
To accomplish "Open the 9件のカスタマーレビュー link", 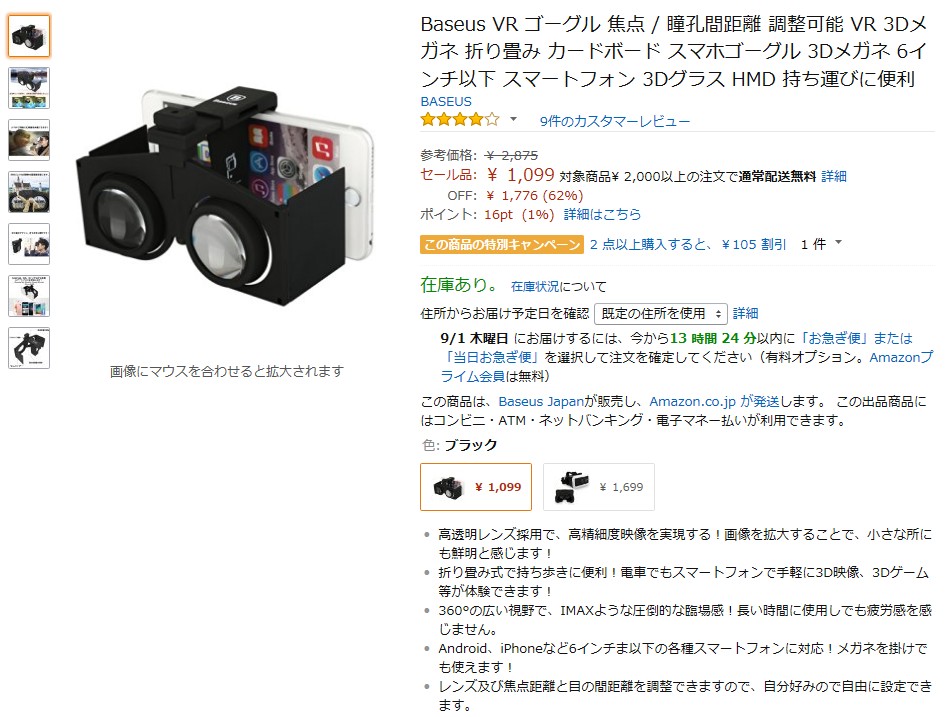I will click(614, 121).
